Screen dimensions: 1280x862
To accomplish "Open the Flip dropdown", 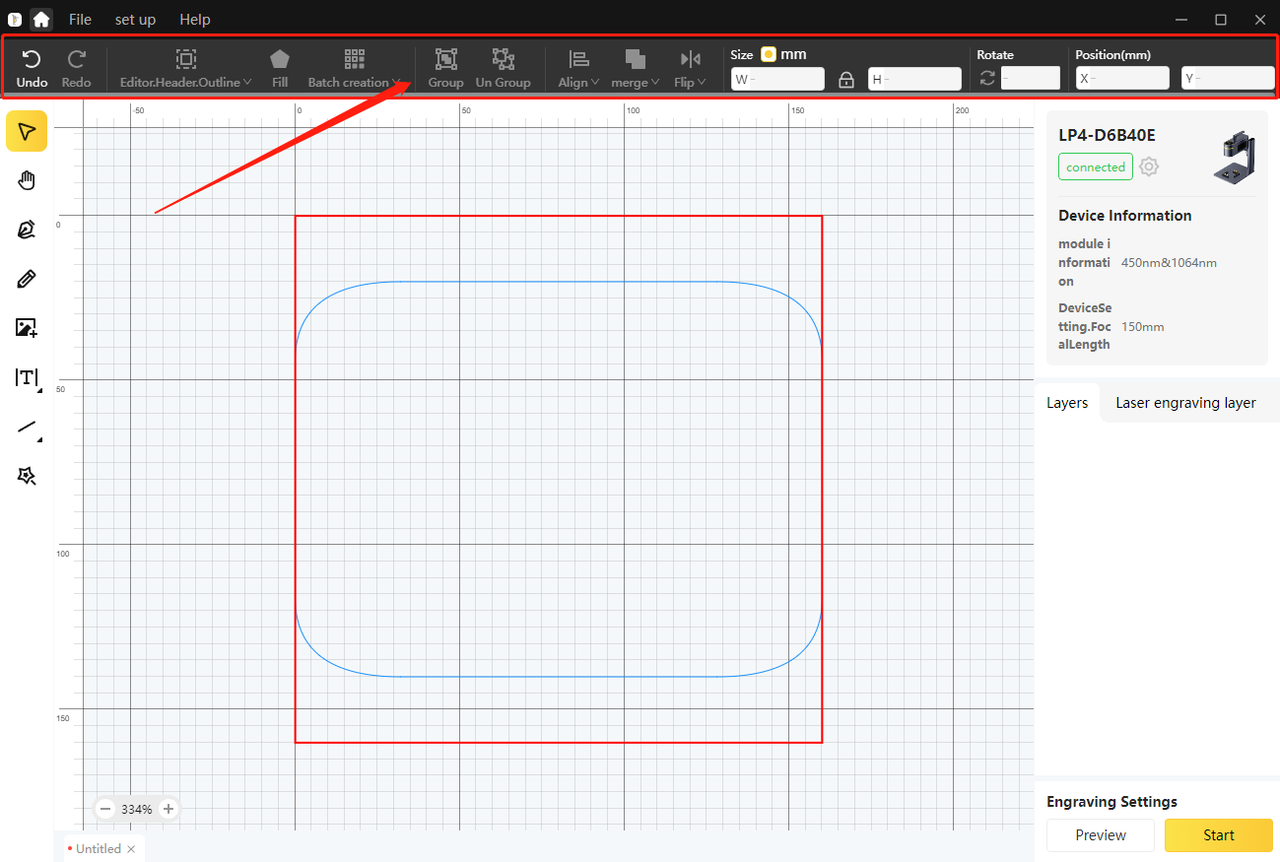I will click(x=690, y=69).
